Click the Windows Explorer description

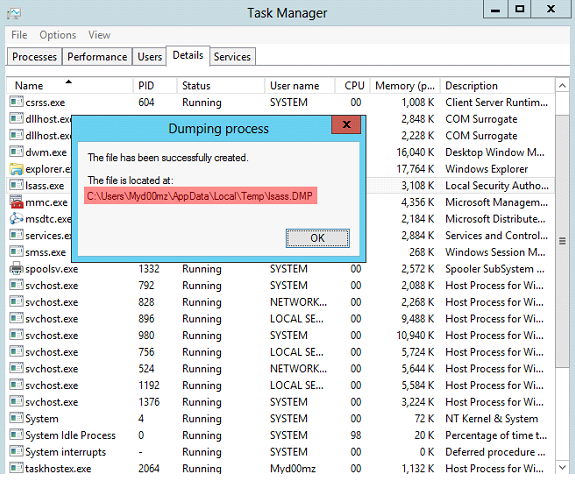[x=487, y=169]
